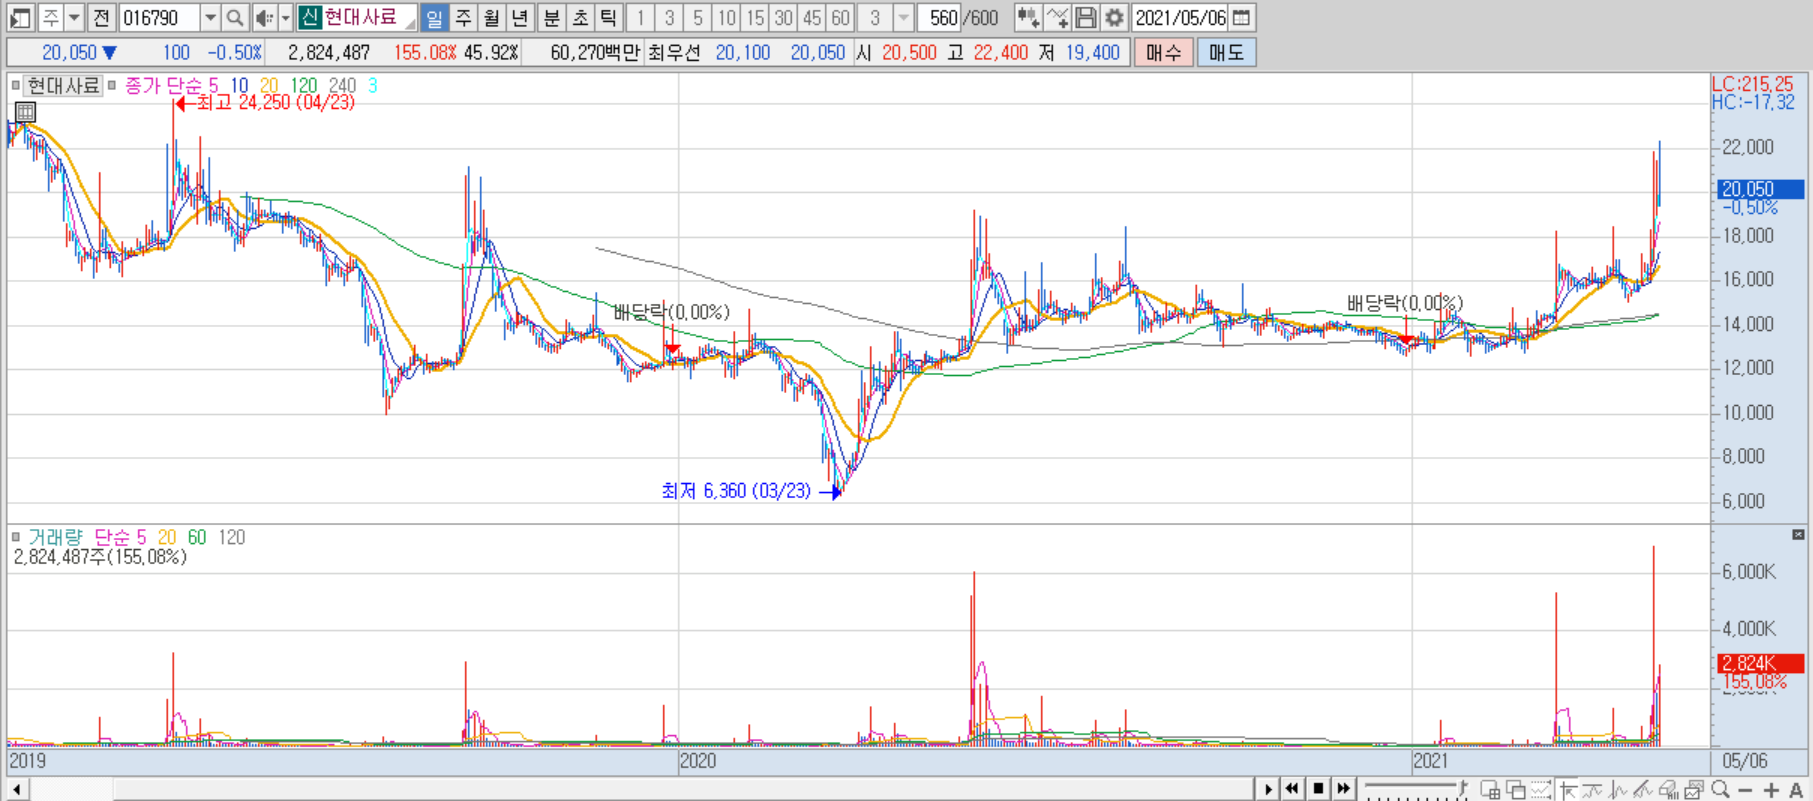Screen dimensions: 1813x801
Task: Expand the 현대사료 stock name field corner arrow
Action: pos(410,24)
